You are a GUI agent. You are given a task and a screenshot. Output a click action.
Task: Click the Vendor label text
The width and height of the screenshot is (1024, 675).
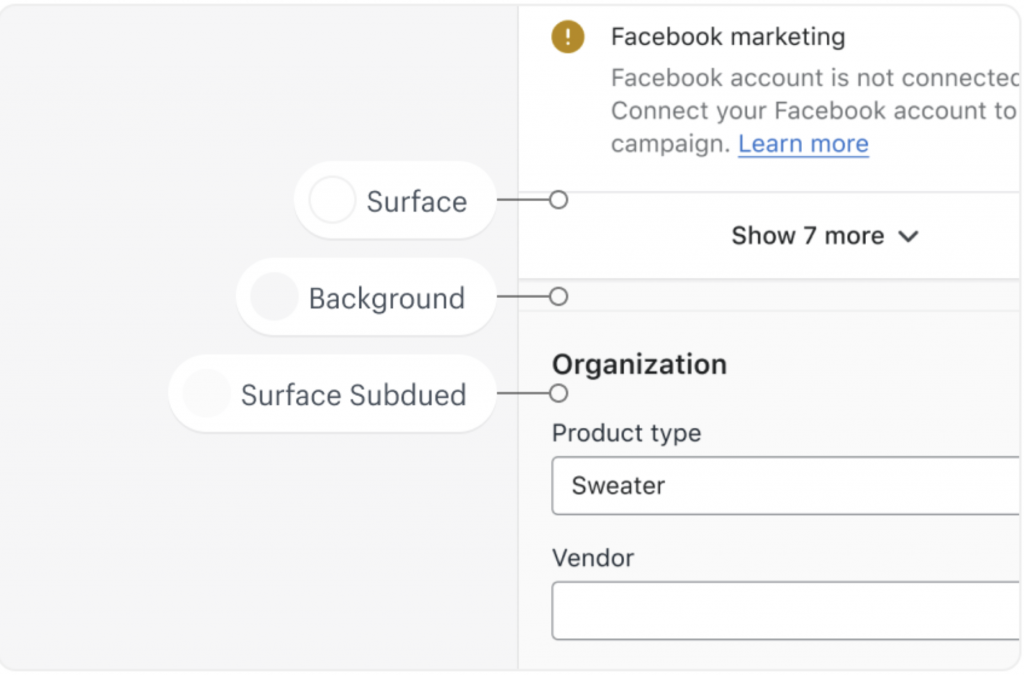[x=593, y=557]
